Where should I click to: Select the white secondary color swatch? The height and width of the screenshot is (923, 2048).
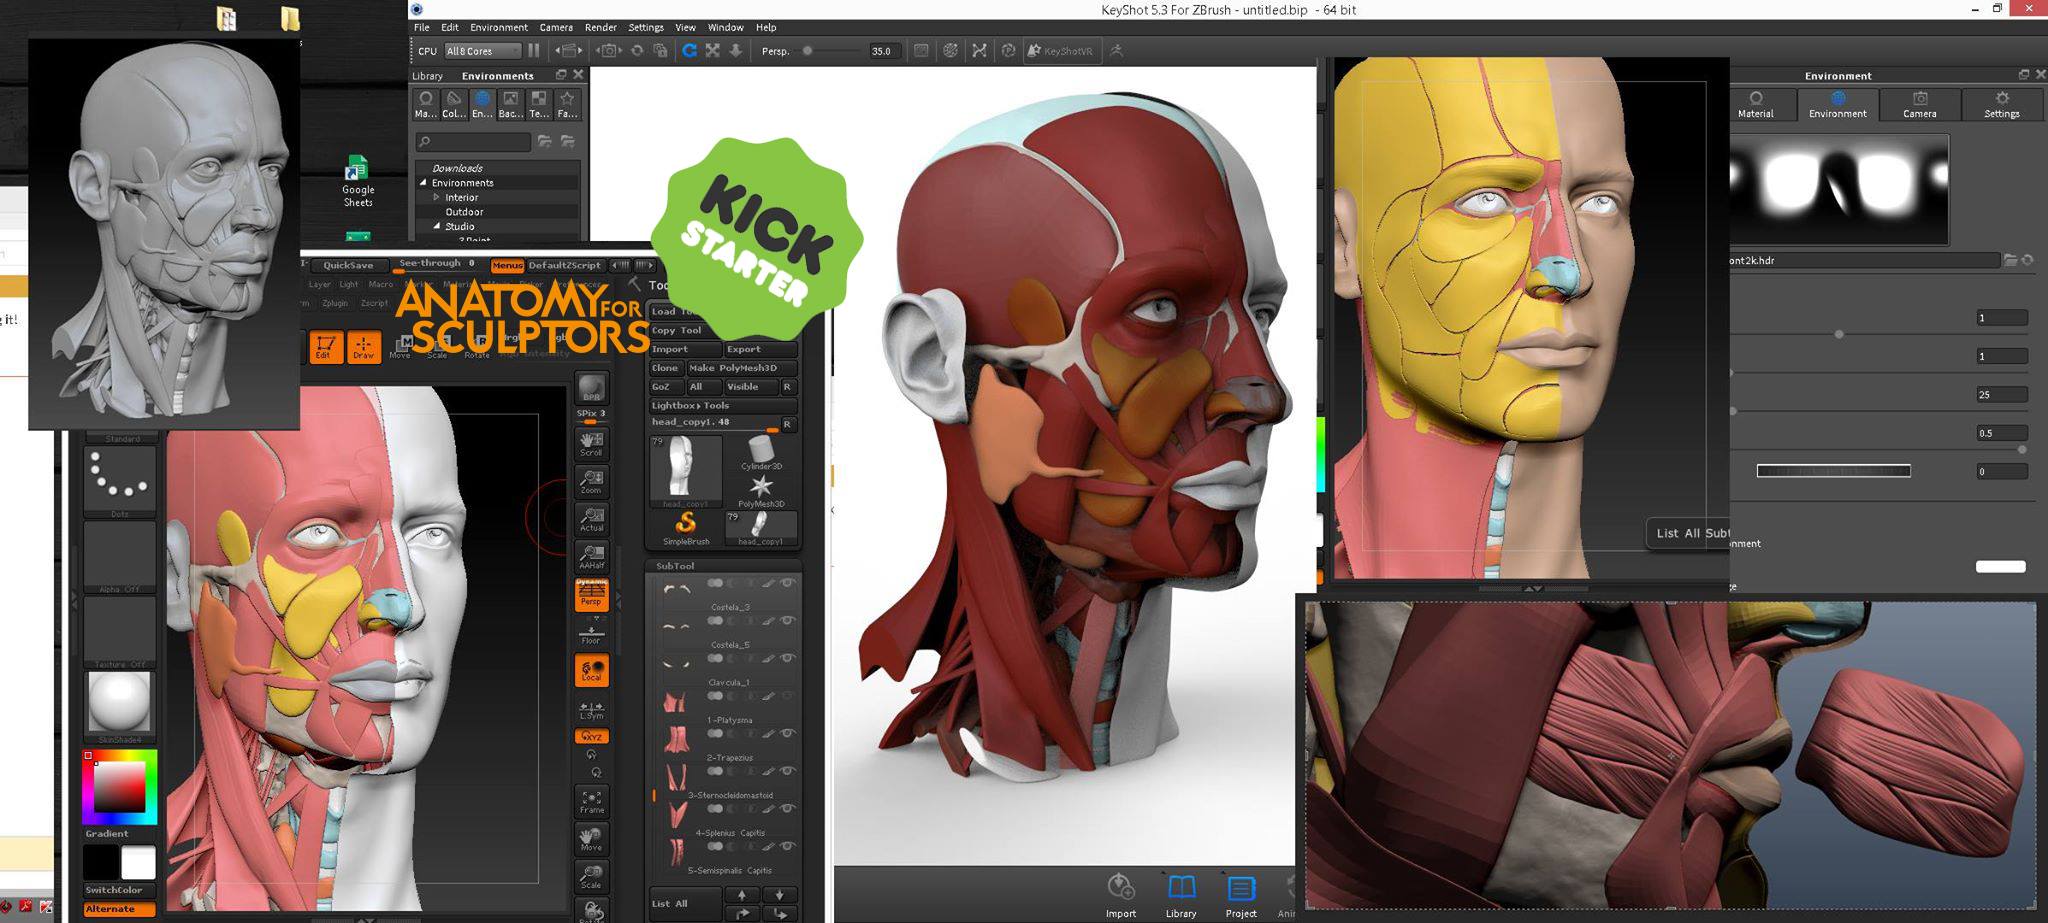click(x=138, y=862)
